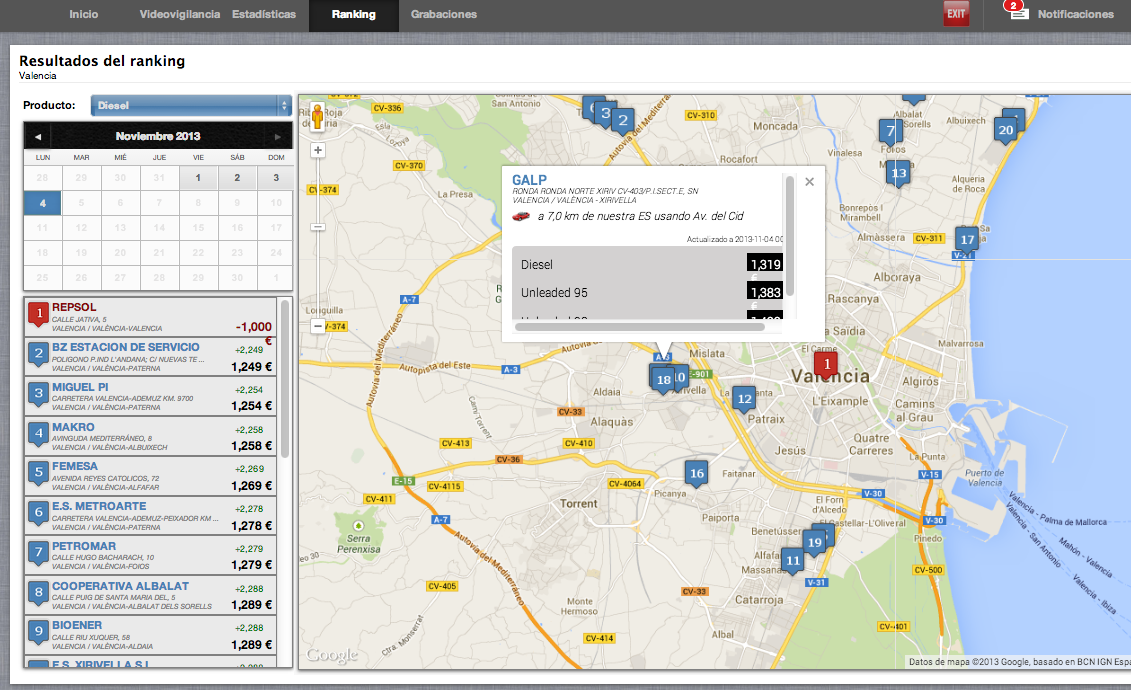
Task: Click map marker 18 near Aldaia
Action: [x=664, y=380]
